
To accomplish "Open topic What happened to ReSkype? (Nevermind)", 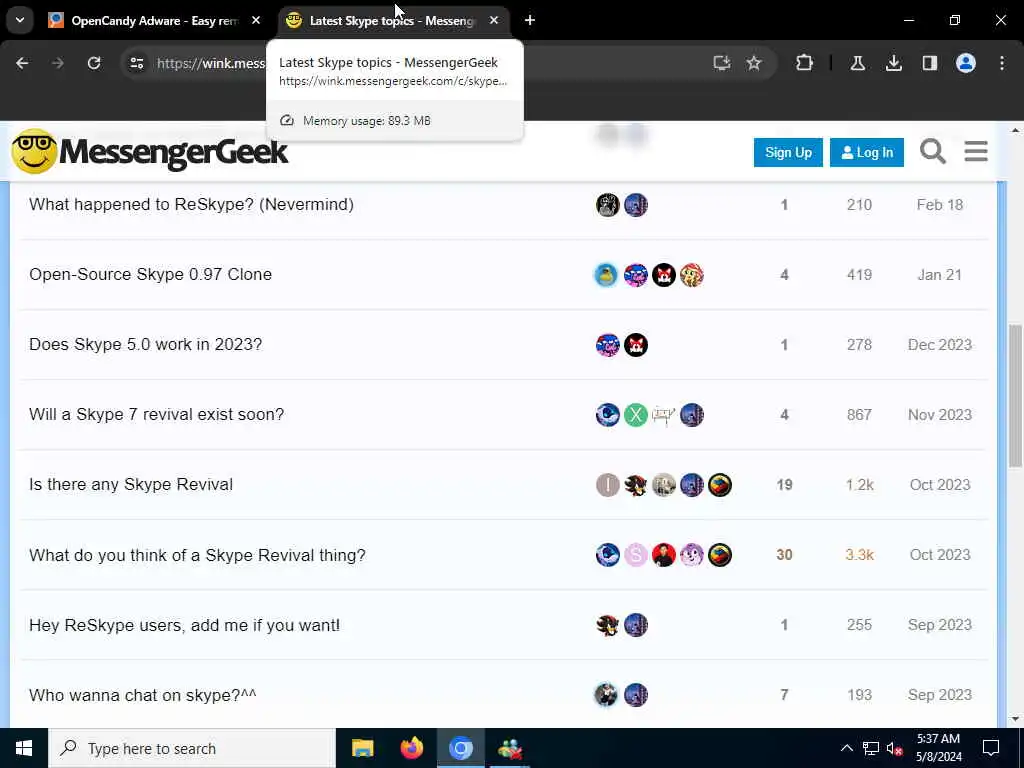I will click(x=191, y=204).
